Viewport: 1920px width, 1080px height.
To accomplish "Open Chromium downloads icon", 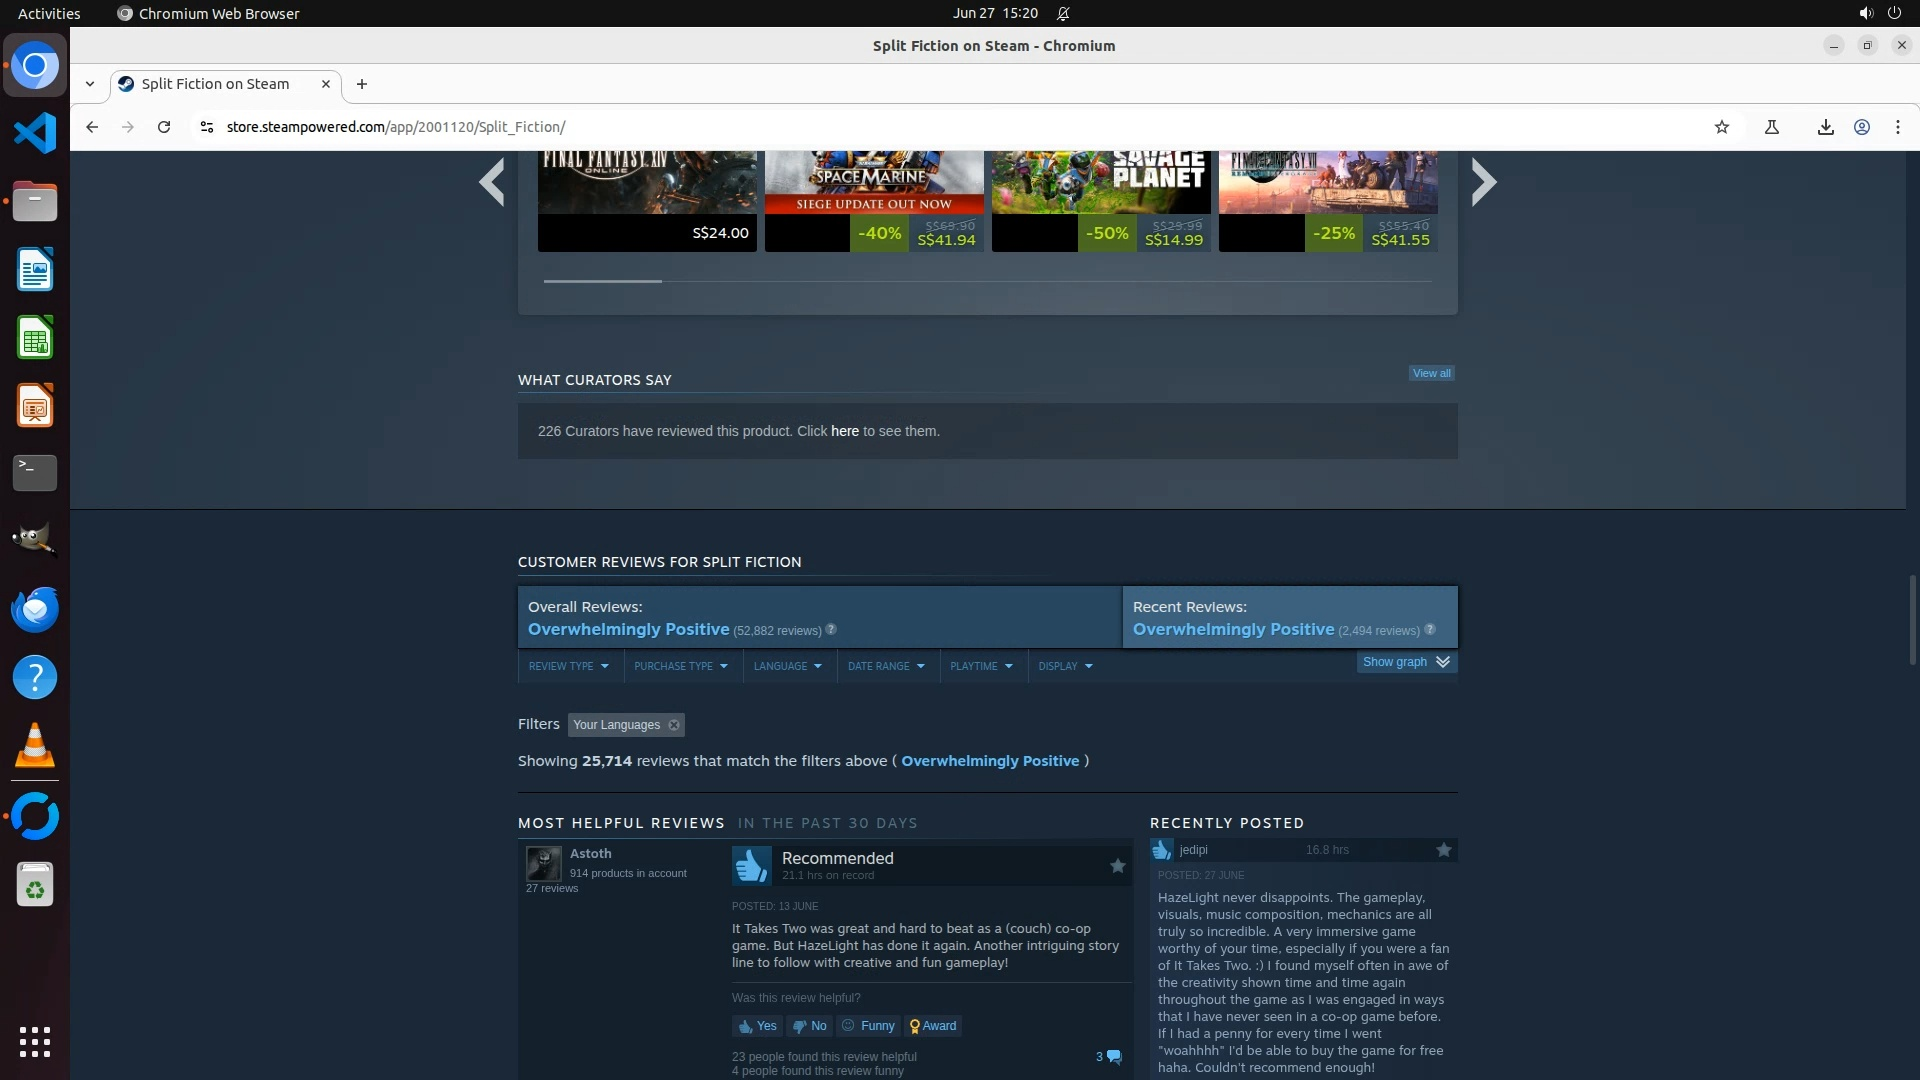I will (1825, 127).
